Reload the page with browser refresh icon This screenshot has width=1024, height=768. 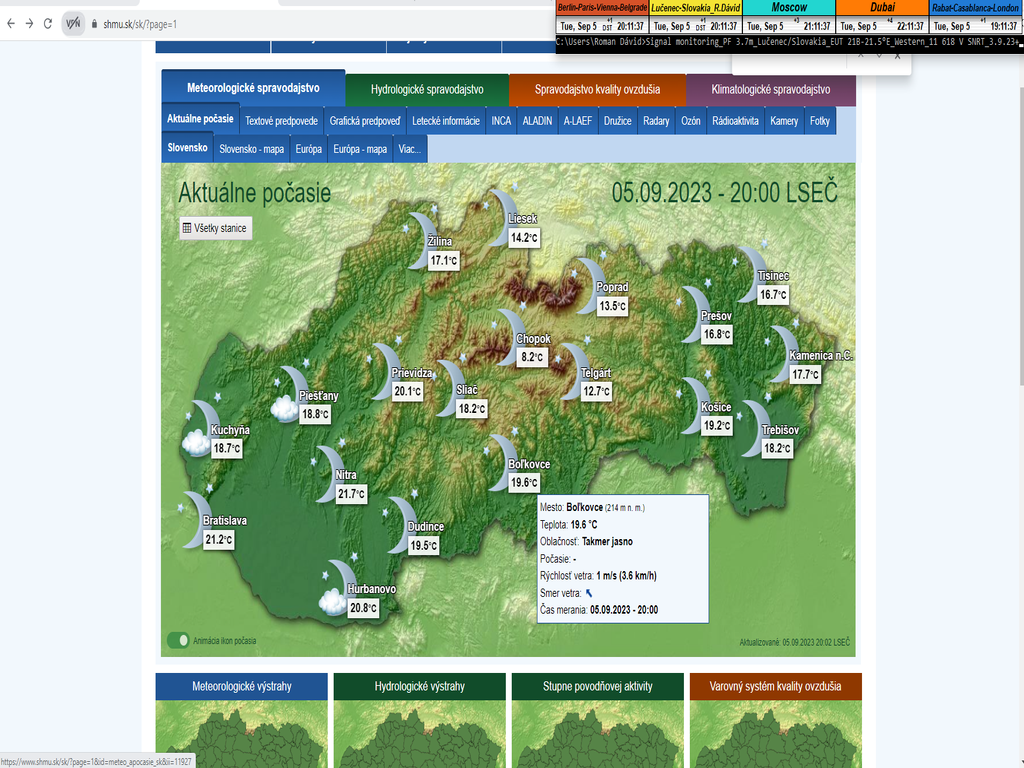[x=47, y=24]
